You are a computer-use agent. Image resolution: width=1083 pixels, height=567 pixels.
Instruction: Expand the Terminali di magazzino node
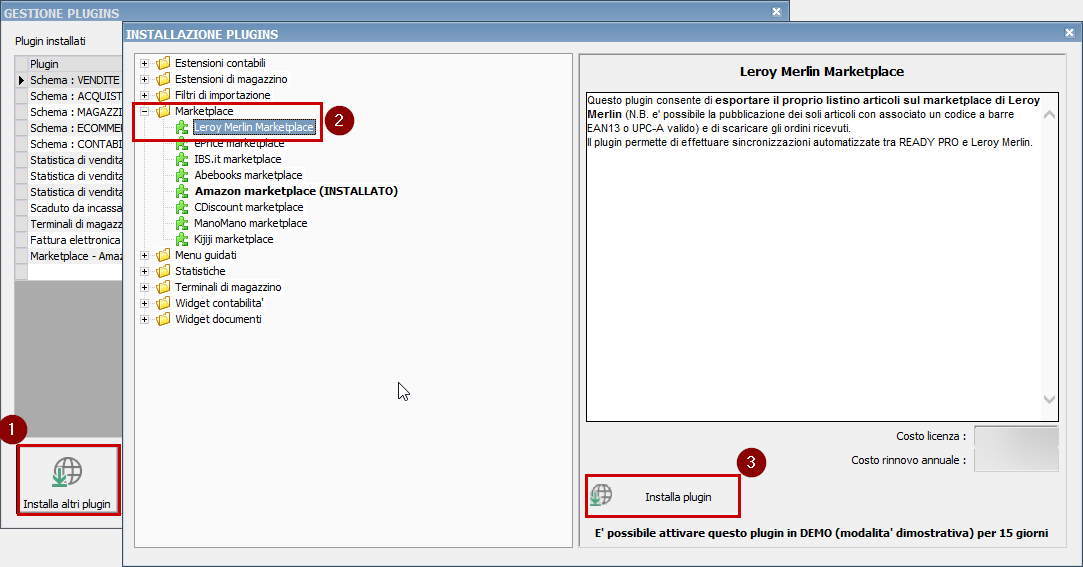click(x=144, y=287)
